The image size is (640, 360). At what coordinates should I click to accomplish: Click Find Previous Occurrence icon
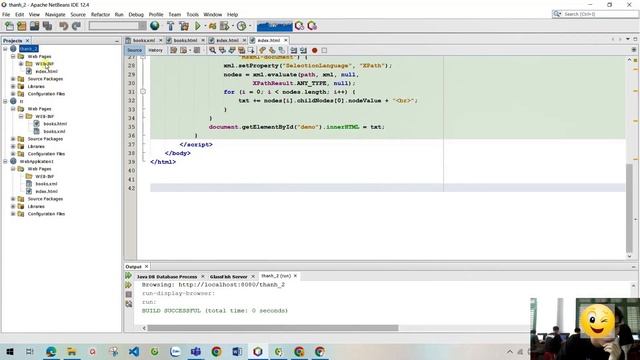tap(222, 50)
